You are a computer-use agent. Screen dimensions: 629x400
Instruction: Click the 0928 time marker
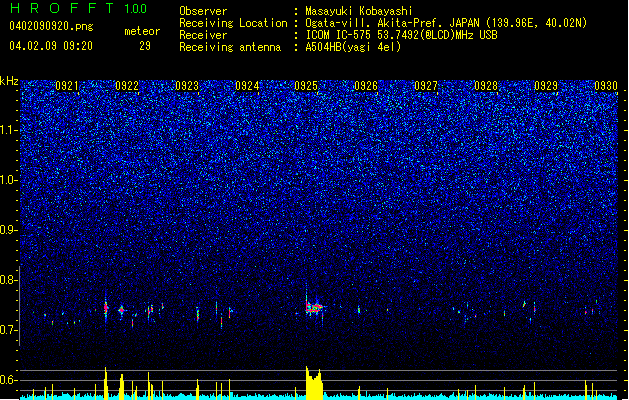pyautogui.click(x=486, y=86)
